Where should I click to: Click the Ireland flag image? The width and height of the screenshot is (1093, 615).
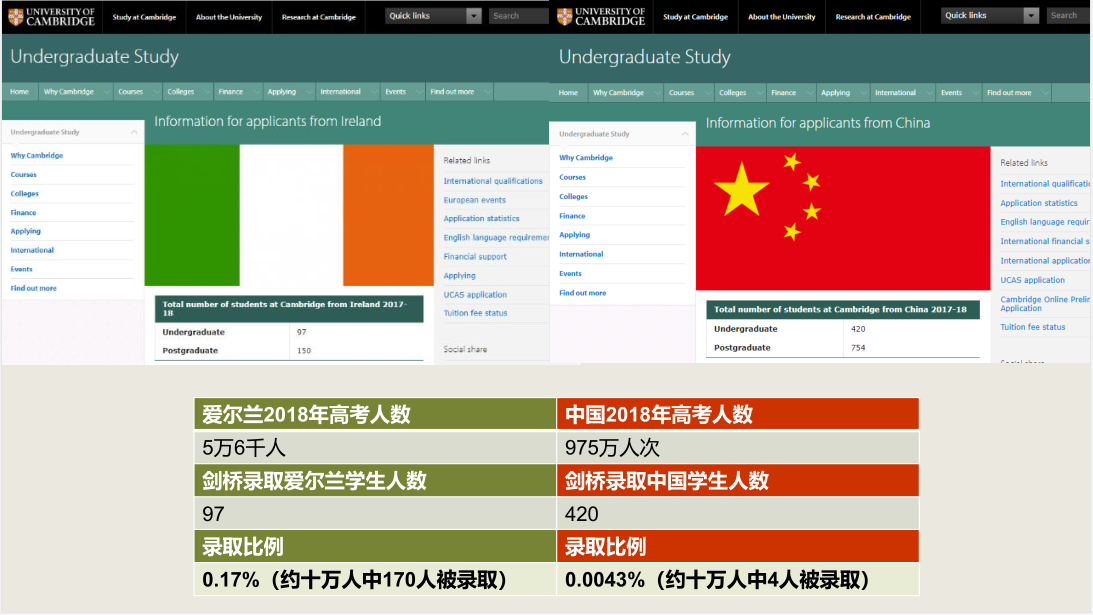289,215
